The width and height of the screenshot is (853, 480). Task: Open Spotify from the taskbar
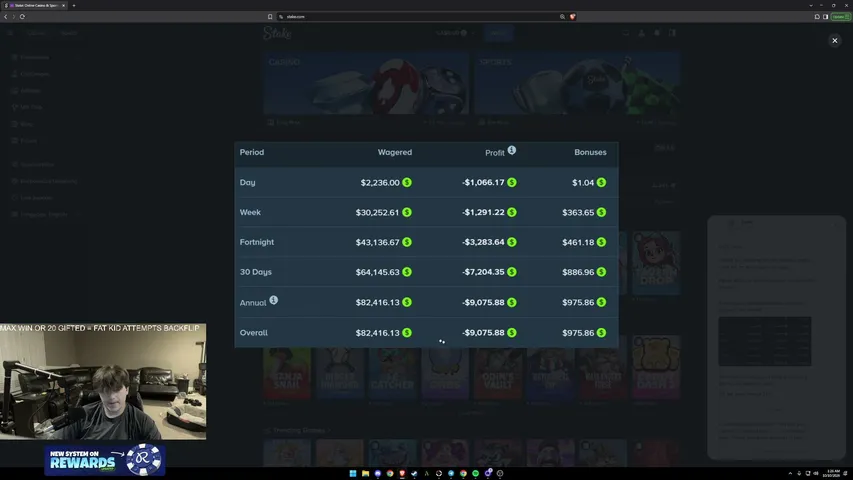475,473
